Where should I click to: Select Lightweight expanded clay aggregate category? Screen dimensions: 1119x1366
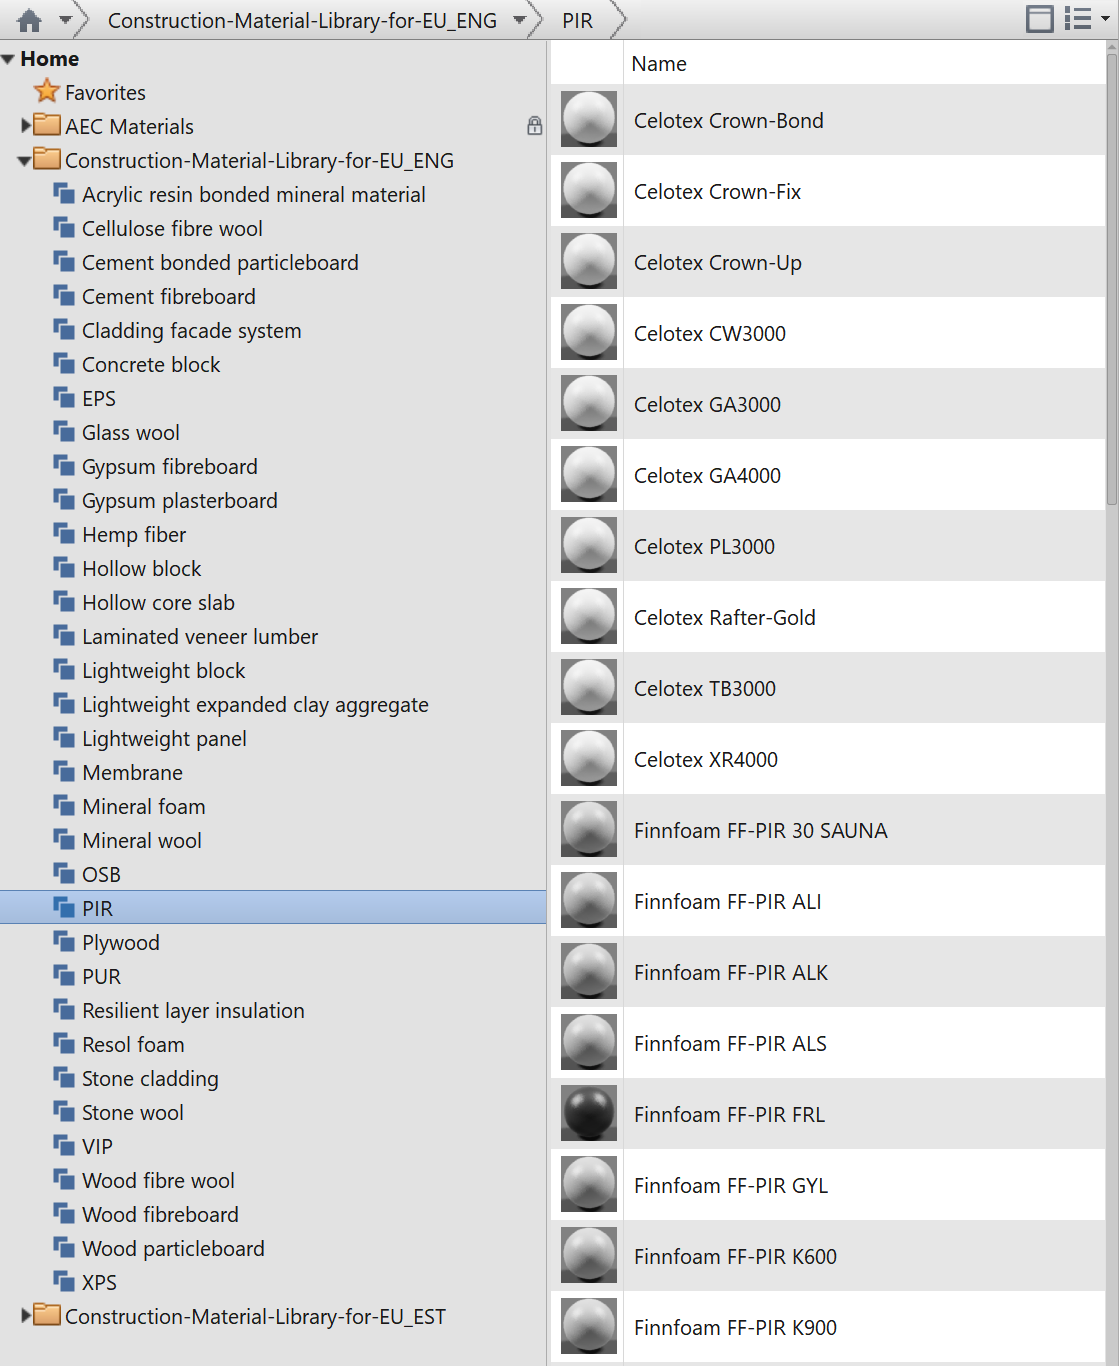[x=255, y=705]
